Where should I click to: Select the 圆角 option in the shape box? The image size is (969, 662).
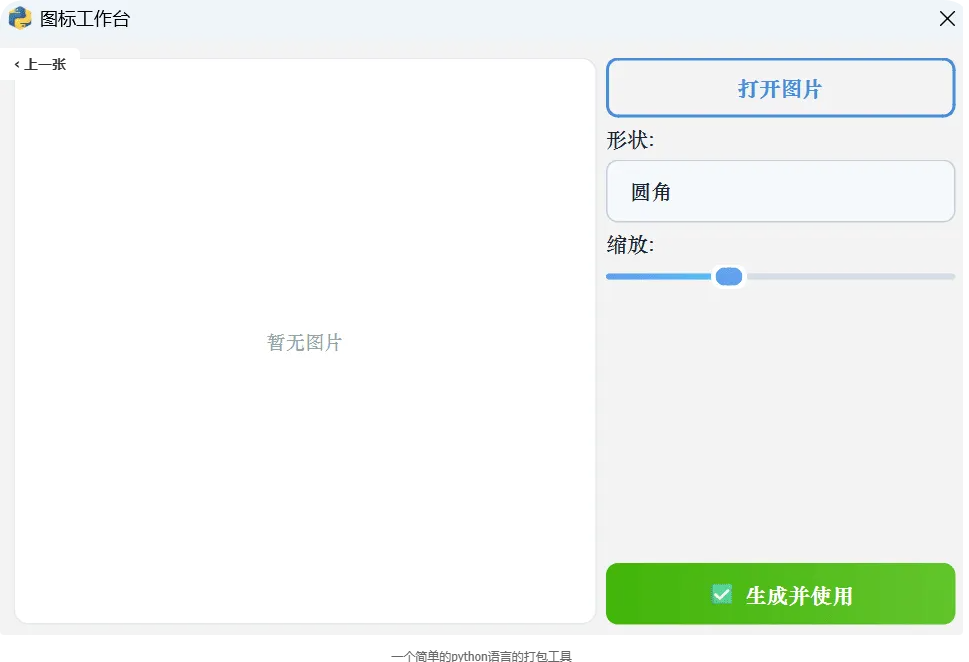coord(651,191)
